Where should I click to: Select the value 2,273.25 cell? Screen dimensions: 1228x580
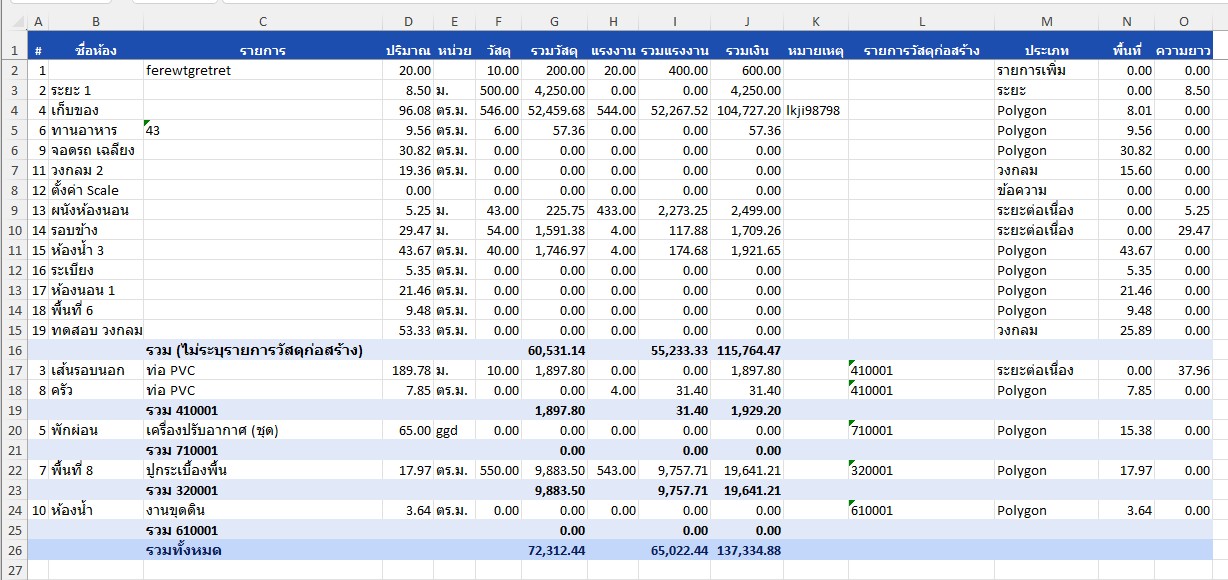[675, 210]
